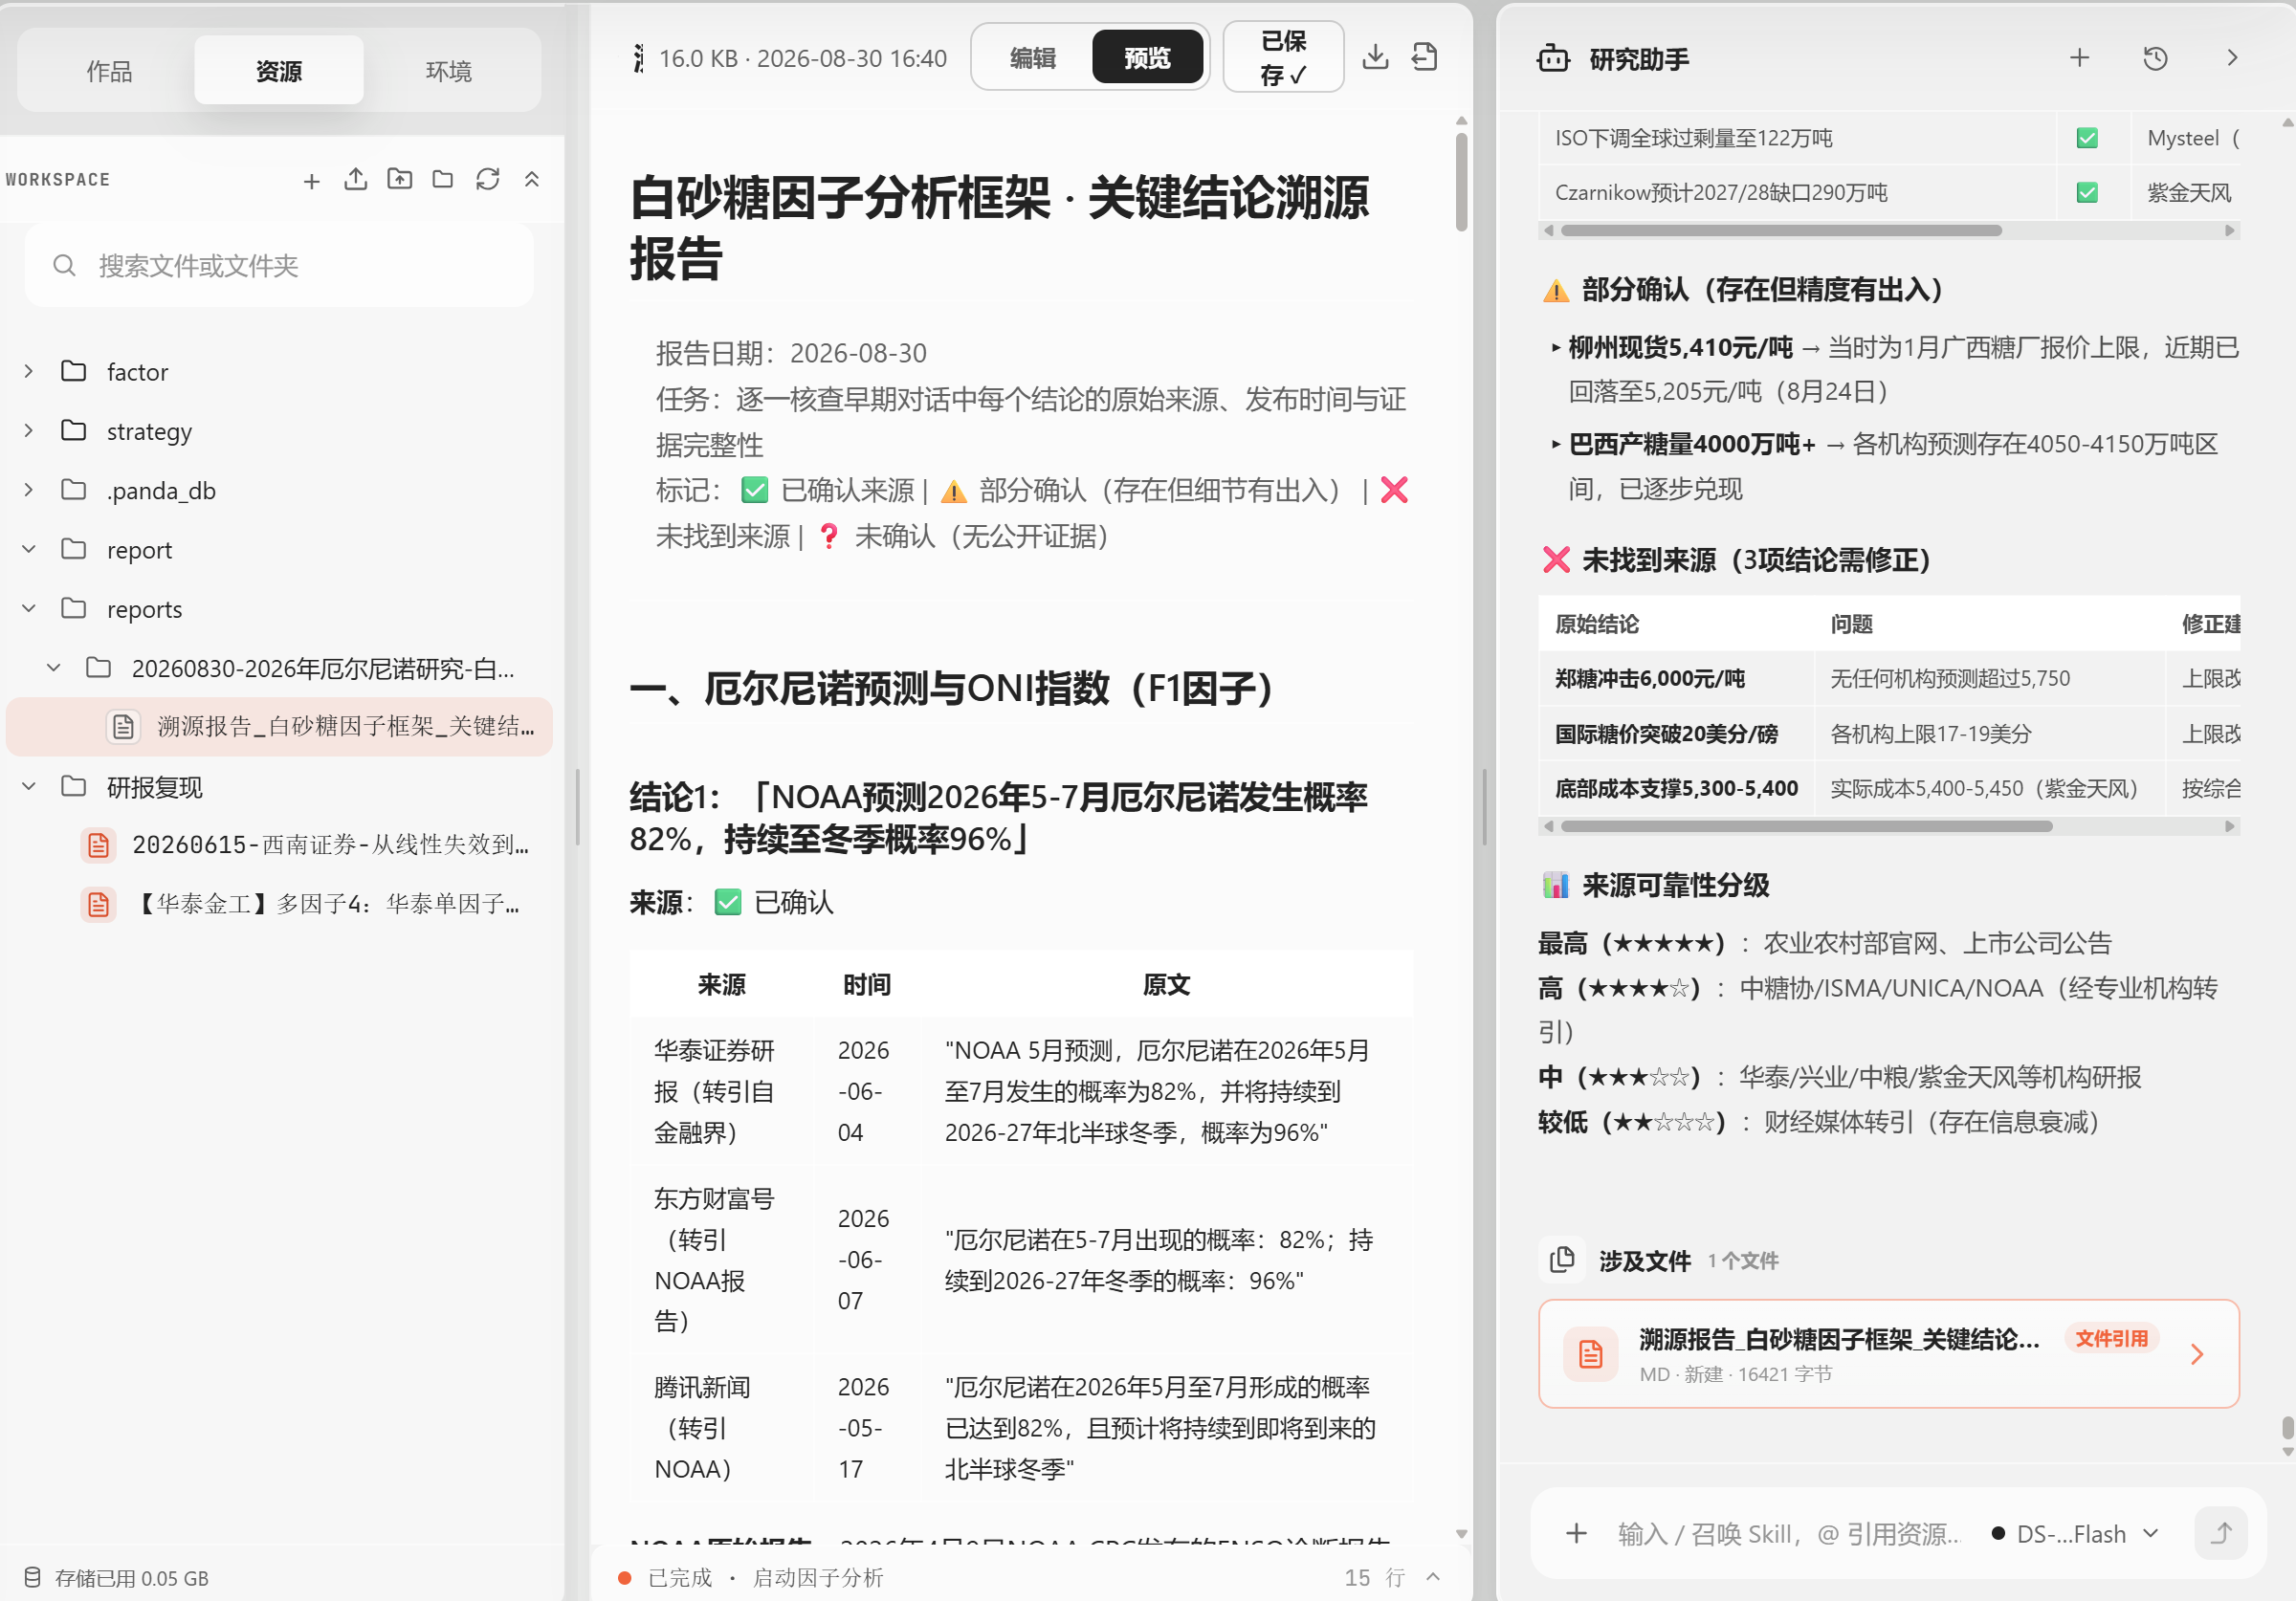
Task: Click the search magnifier icon
Action: [65, 266]
